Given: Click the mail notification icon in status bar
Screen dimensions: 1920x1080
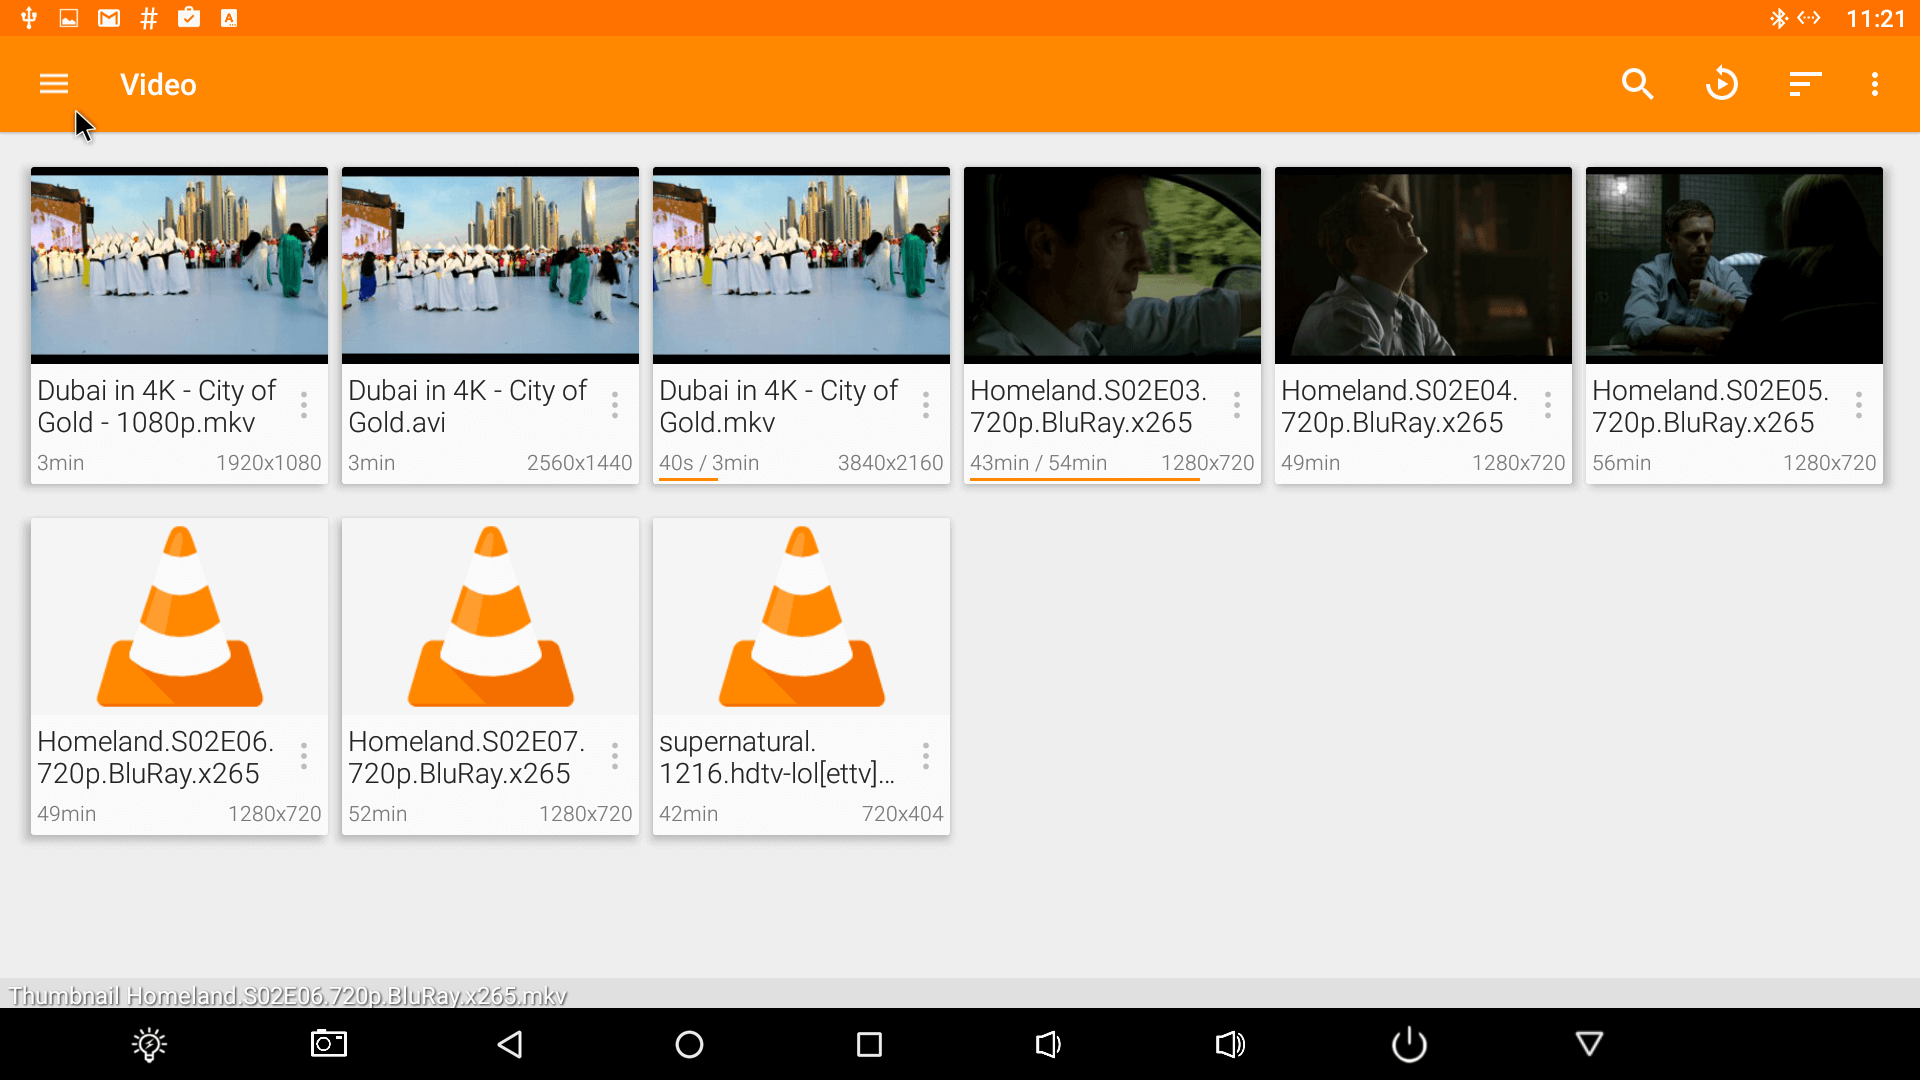Looking at the screenshot, I should click(109, 18).
